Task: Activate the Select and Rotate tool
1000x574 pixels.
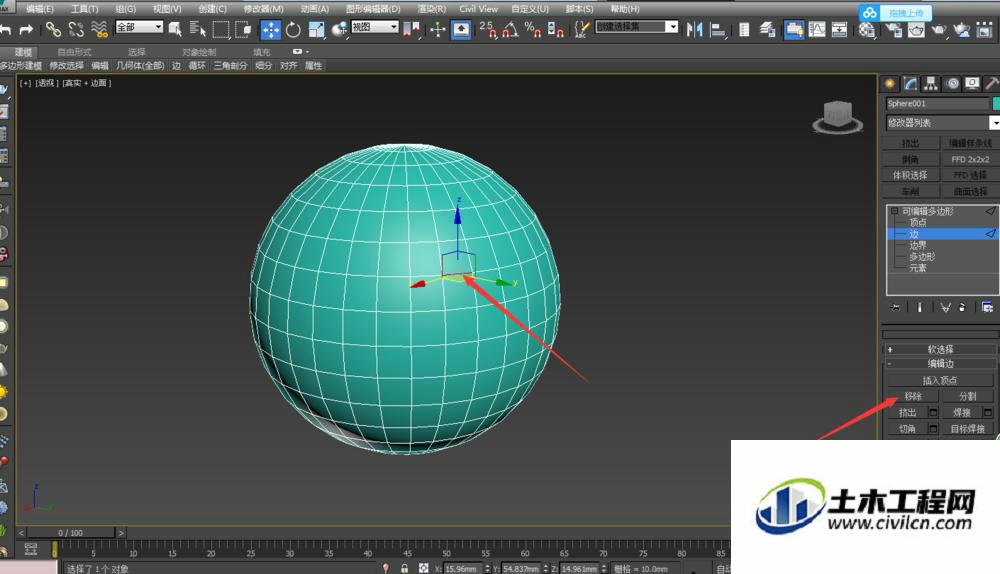Action: point(293,29)
